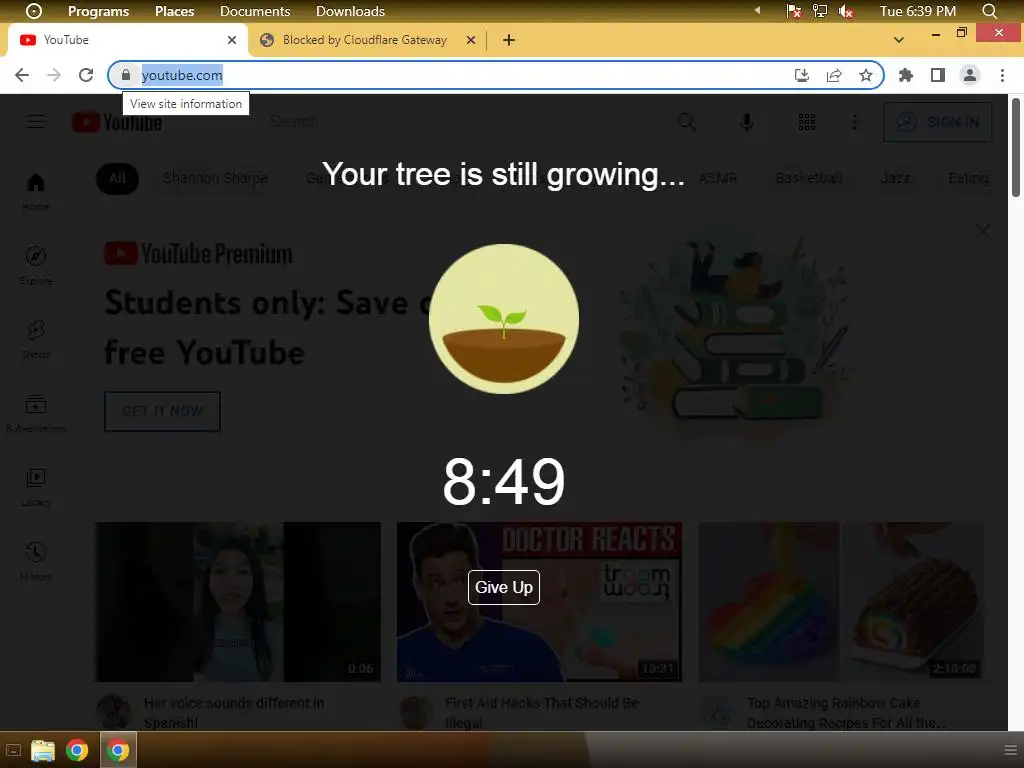Reload the YouTube page
The height and width of the screenshot is (768, 1024).
(86, 75)
